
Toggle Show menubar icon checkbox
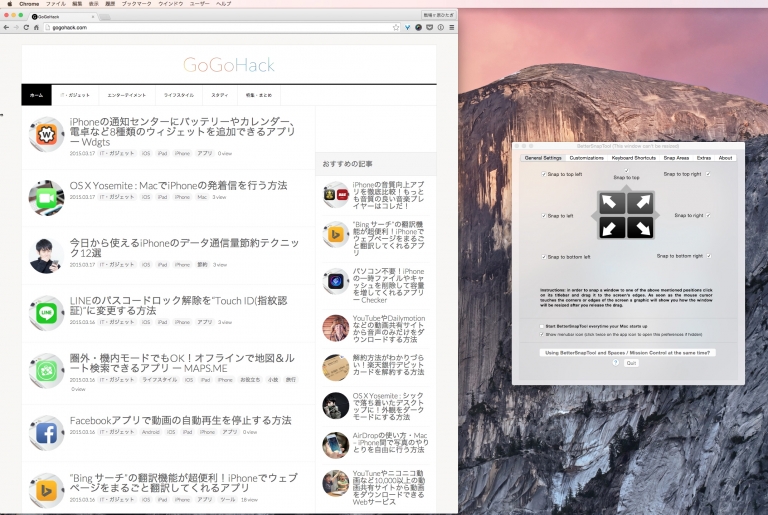coord(542,335)
